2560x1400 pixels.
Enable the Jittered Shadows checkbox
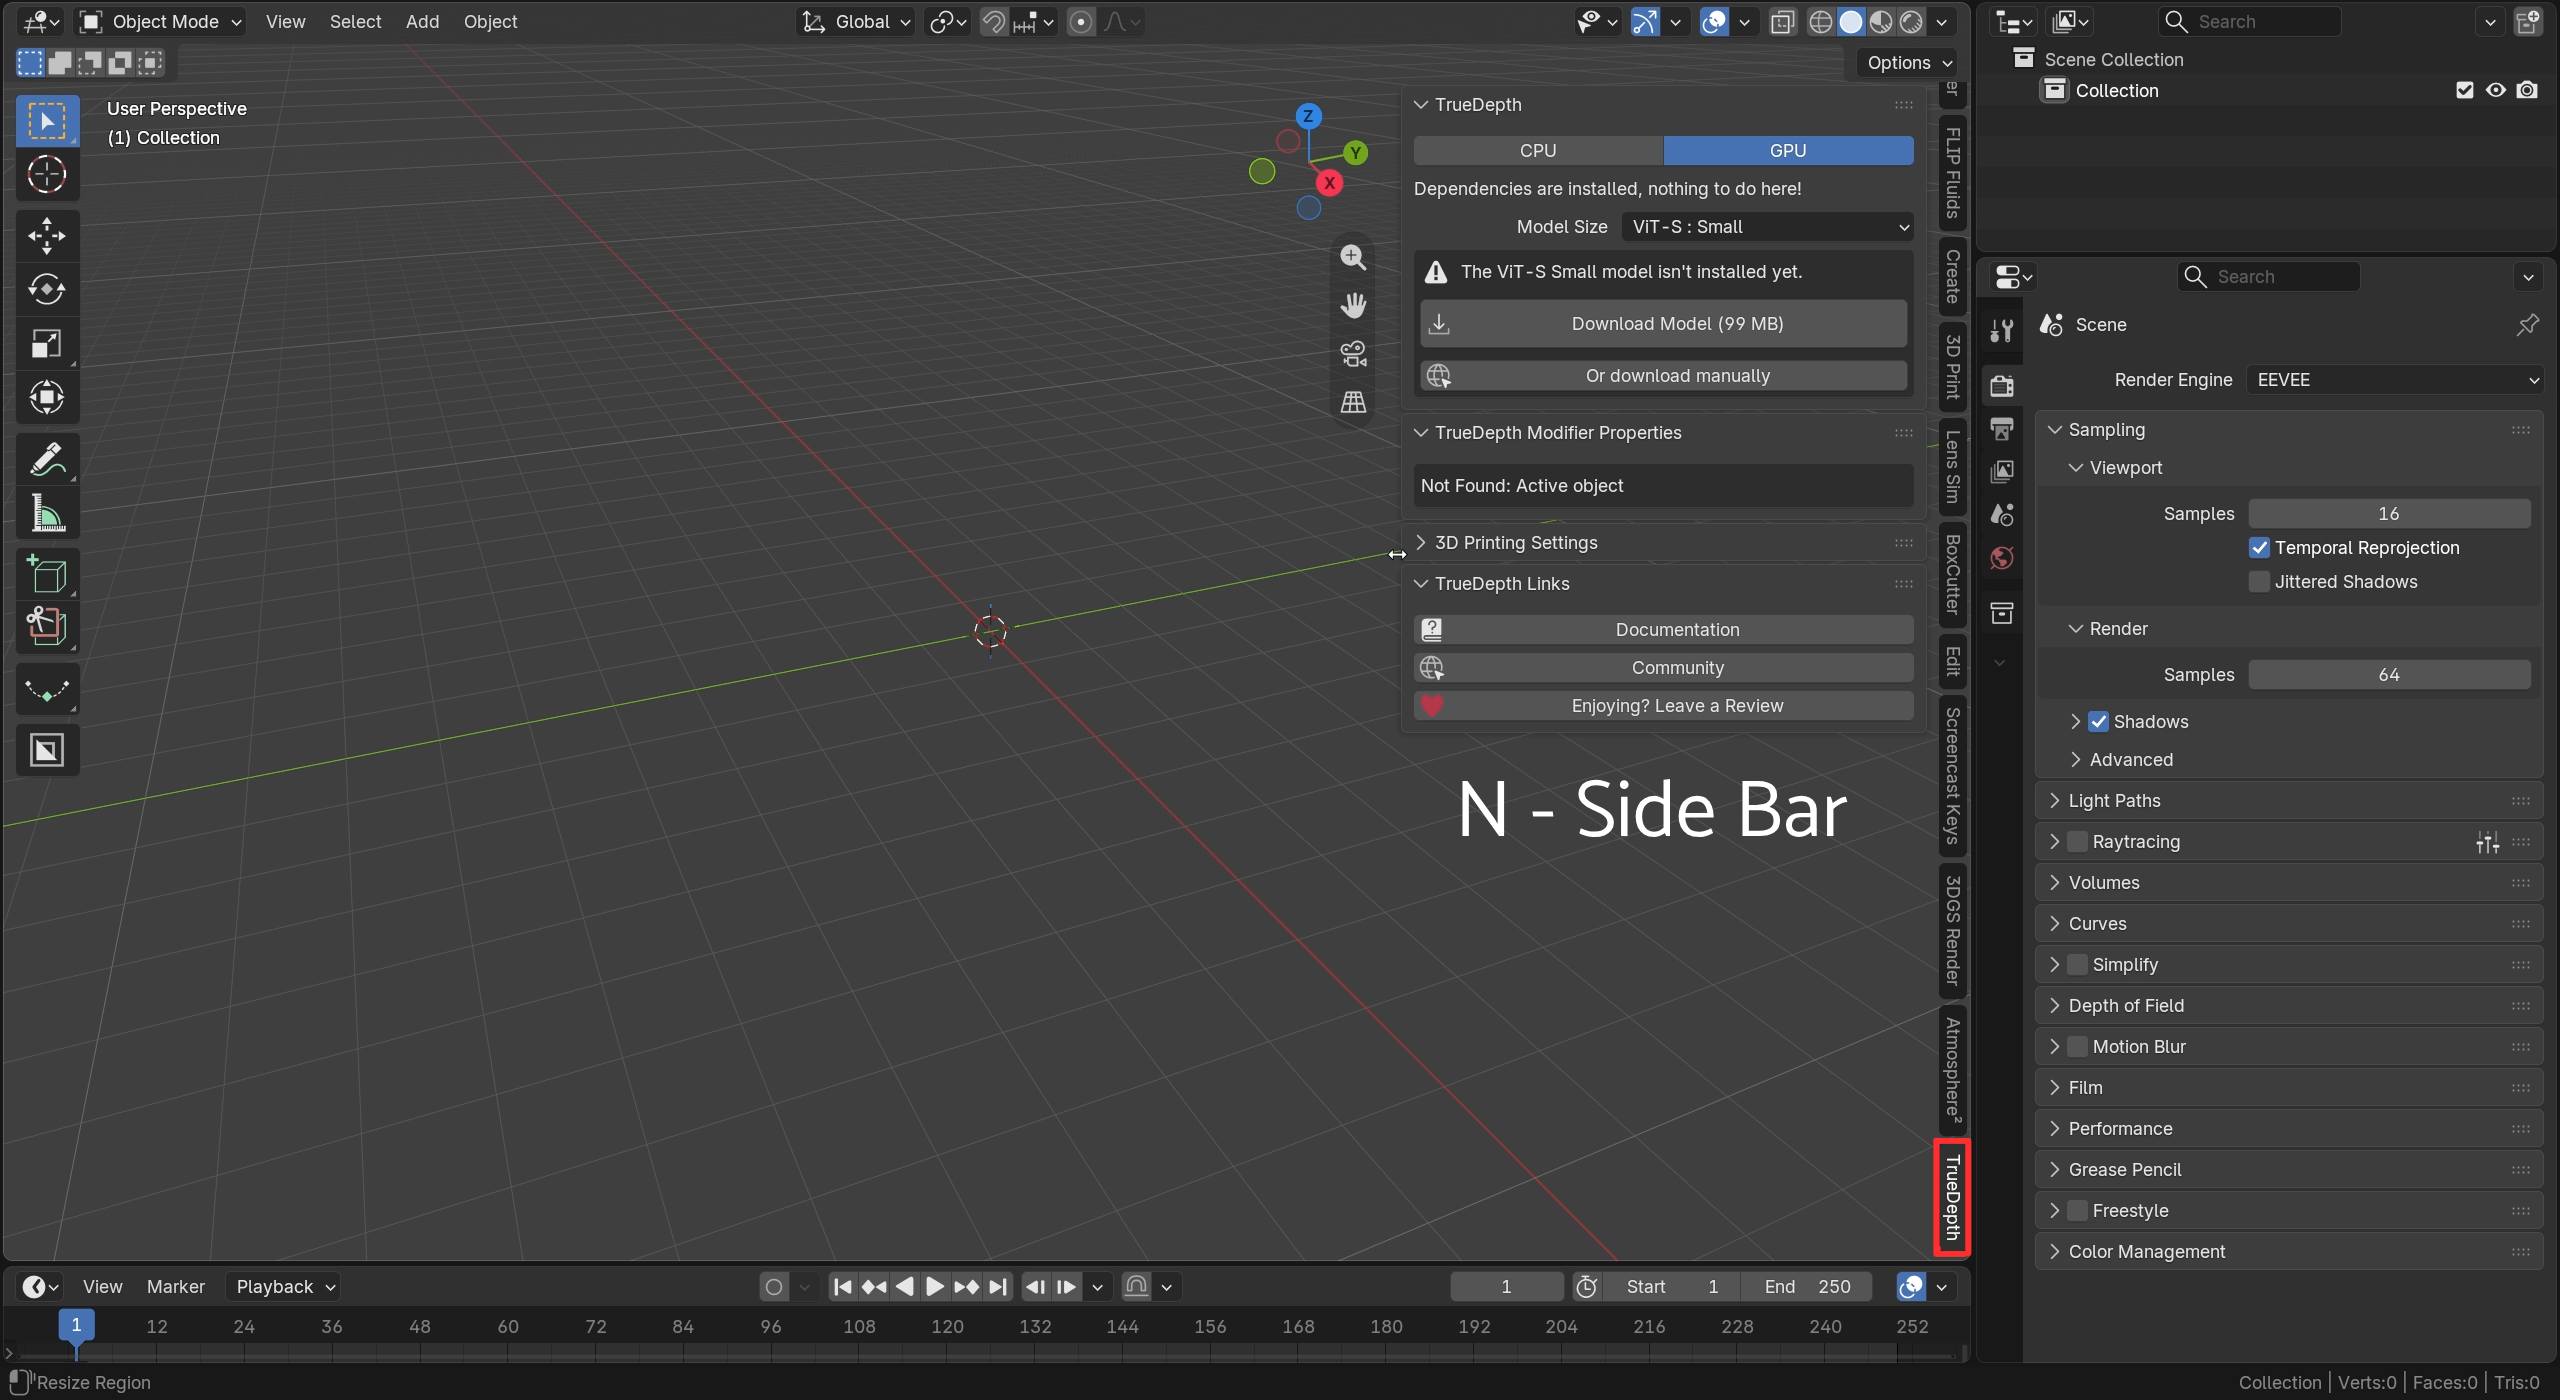[x=2259, y=582]
